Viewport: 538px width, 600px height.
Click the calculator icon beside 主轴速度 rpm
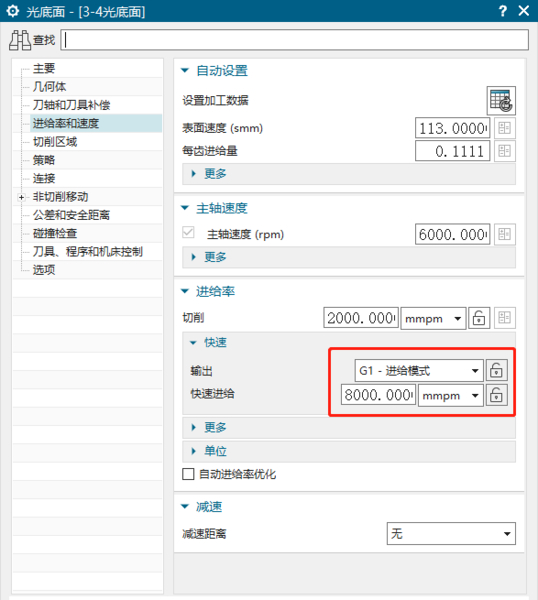504,234
